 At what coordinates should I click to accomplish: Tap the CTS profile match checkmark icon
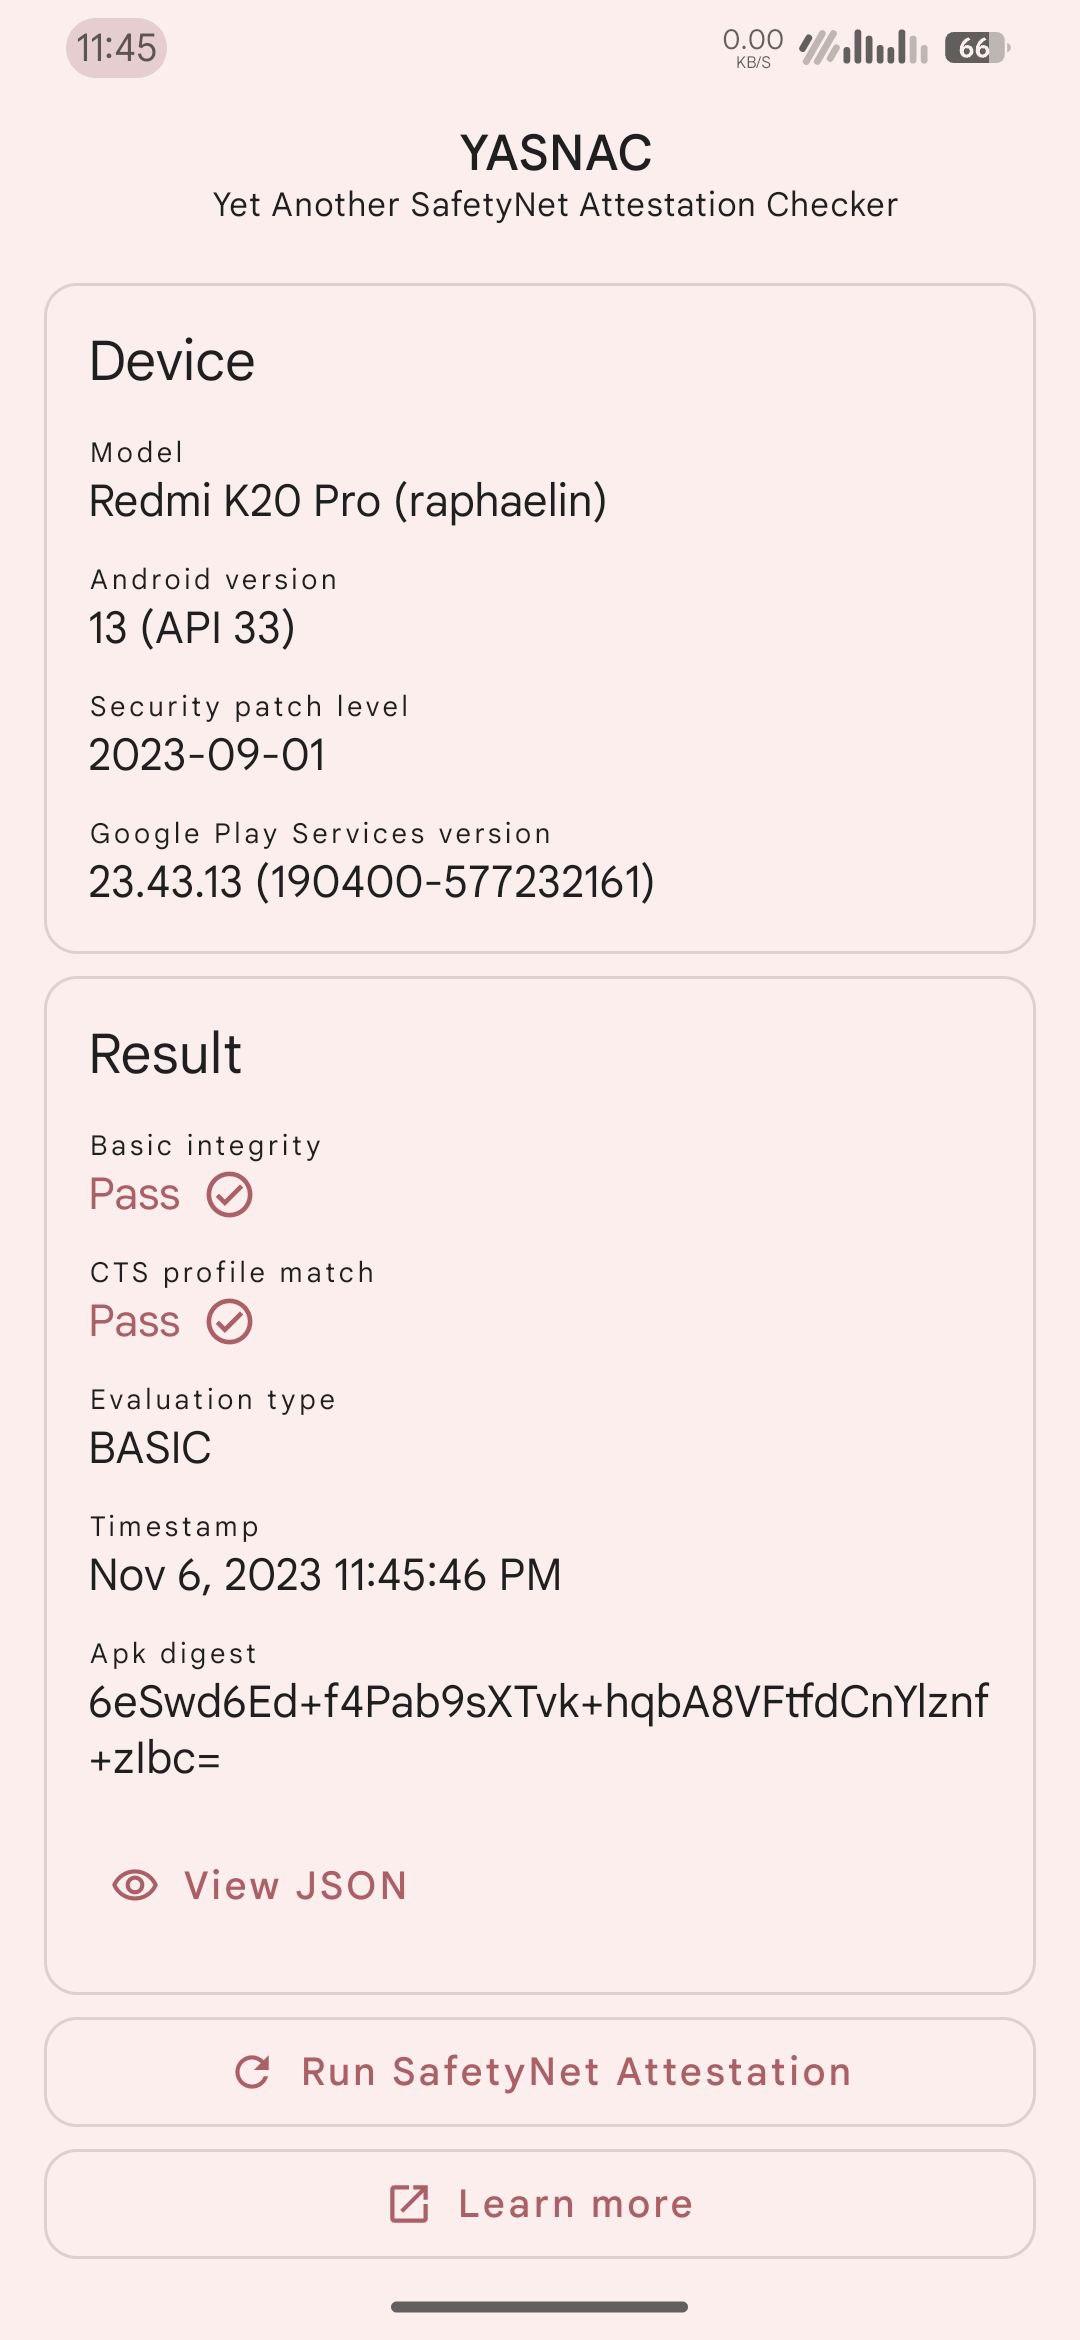(230, 1321)
